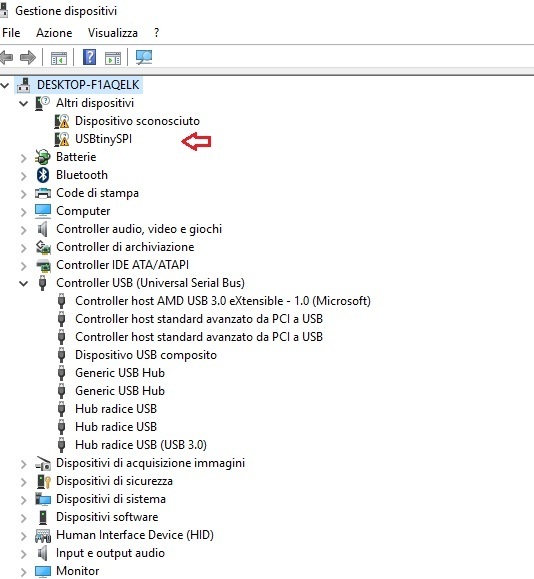
Task: Click the Monitor category icon
Action: tap(42, 571)
